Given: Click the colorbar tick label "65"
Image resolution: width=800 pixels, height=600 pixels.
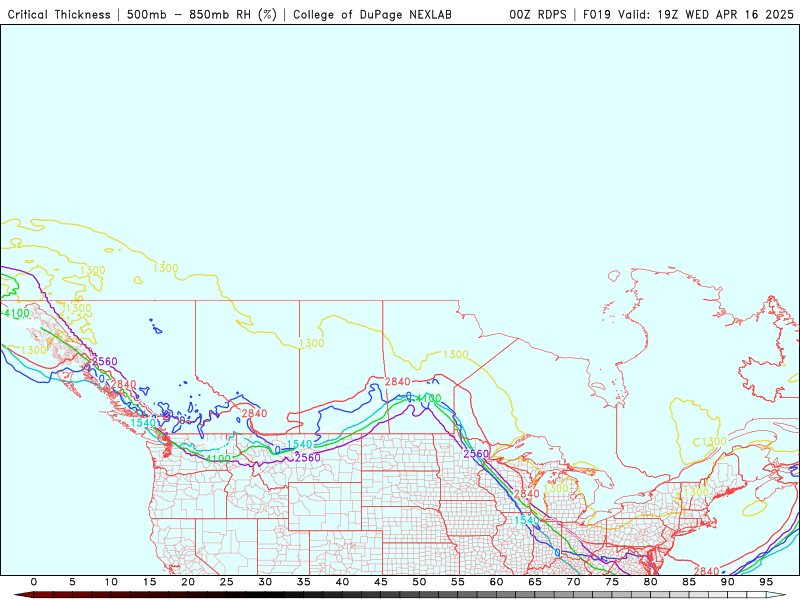Looking at the screenshot, I should coord(535,582).
